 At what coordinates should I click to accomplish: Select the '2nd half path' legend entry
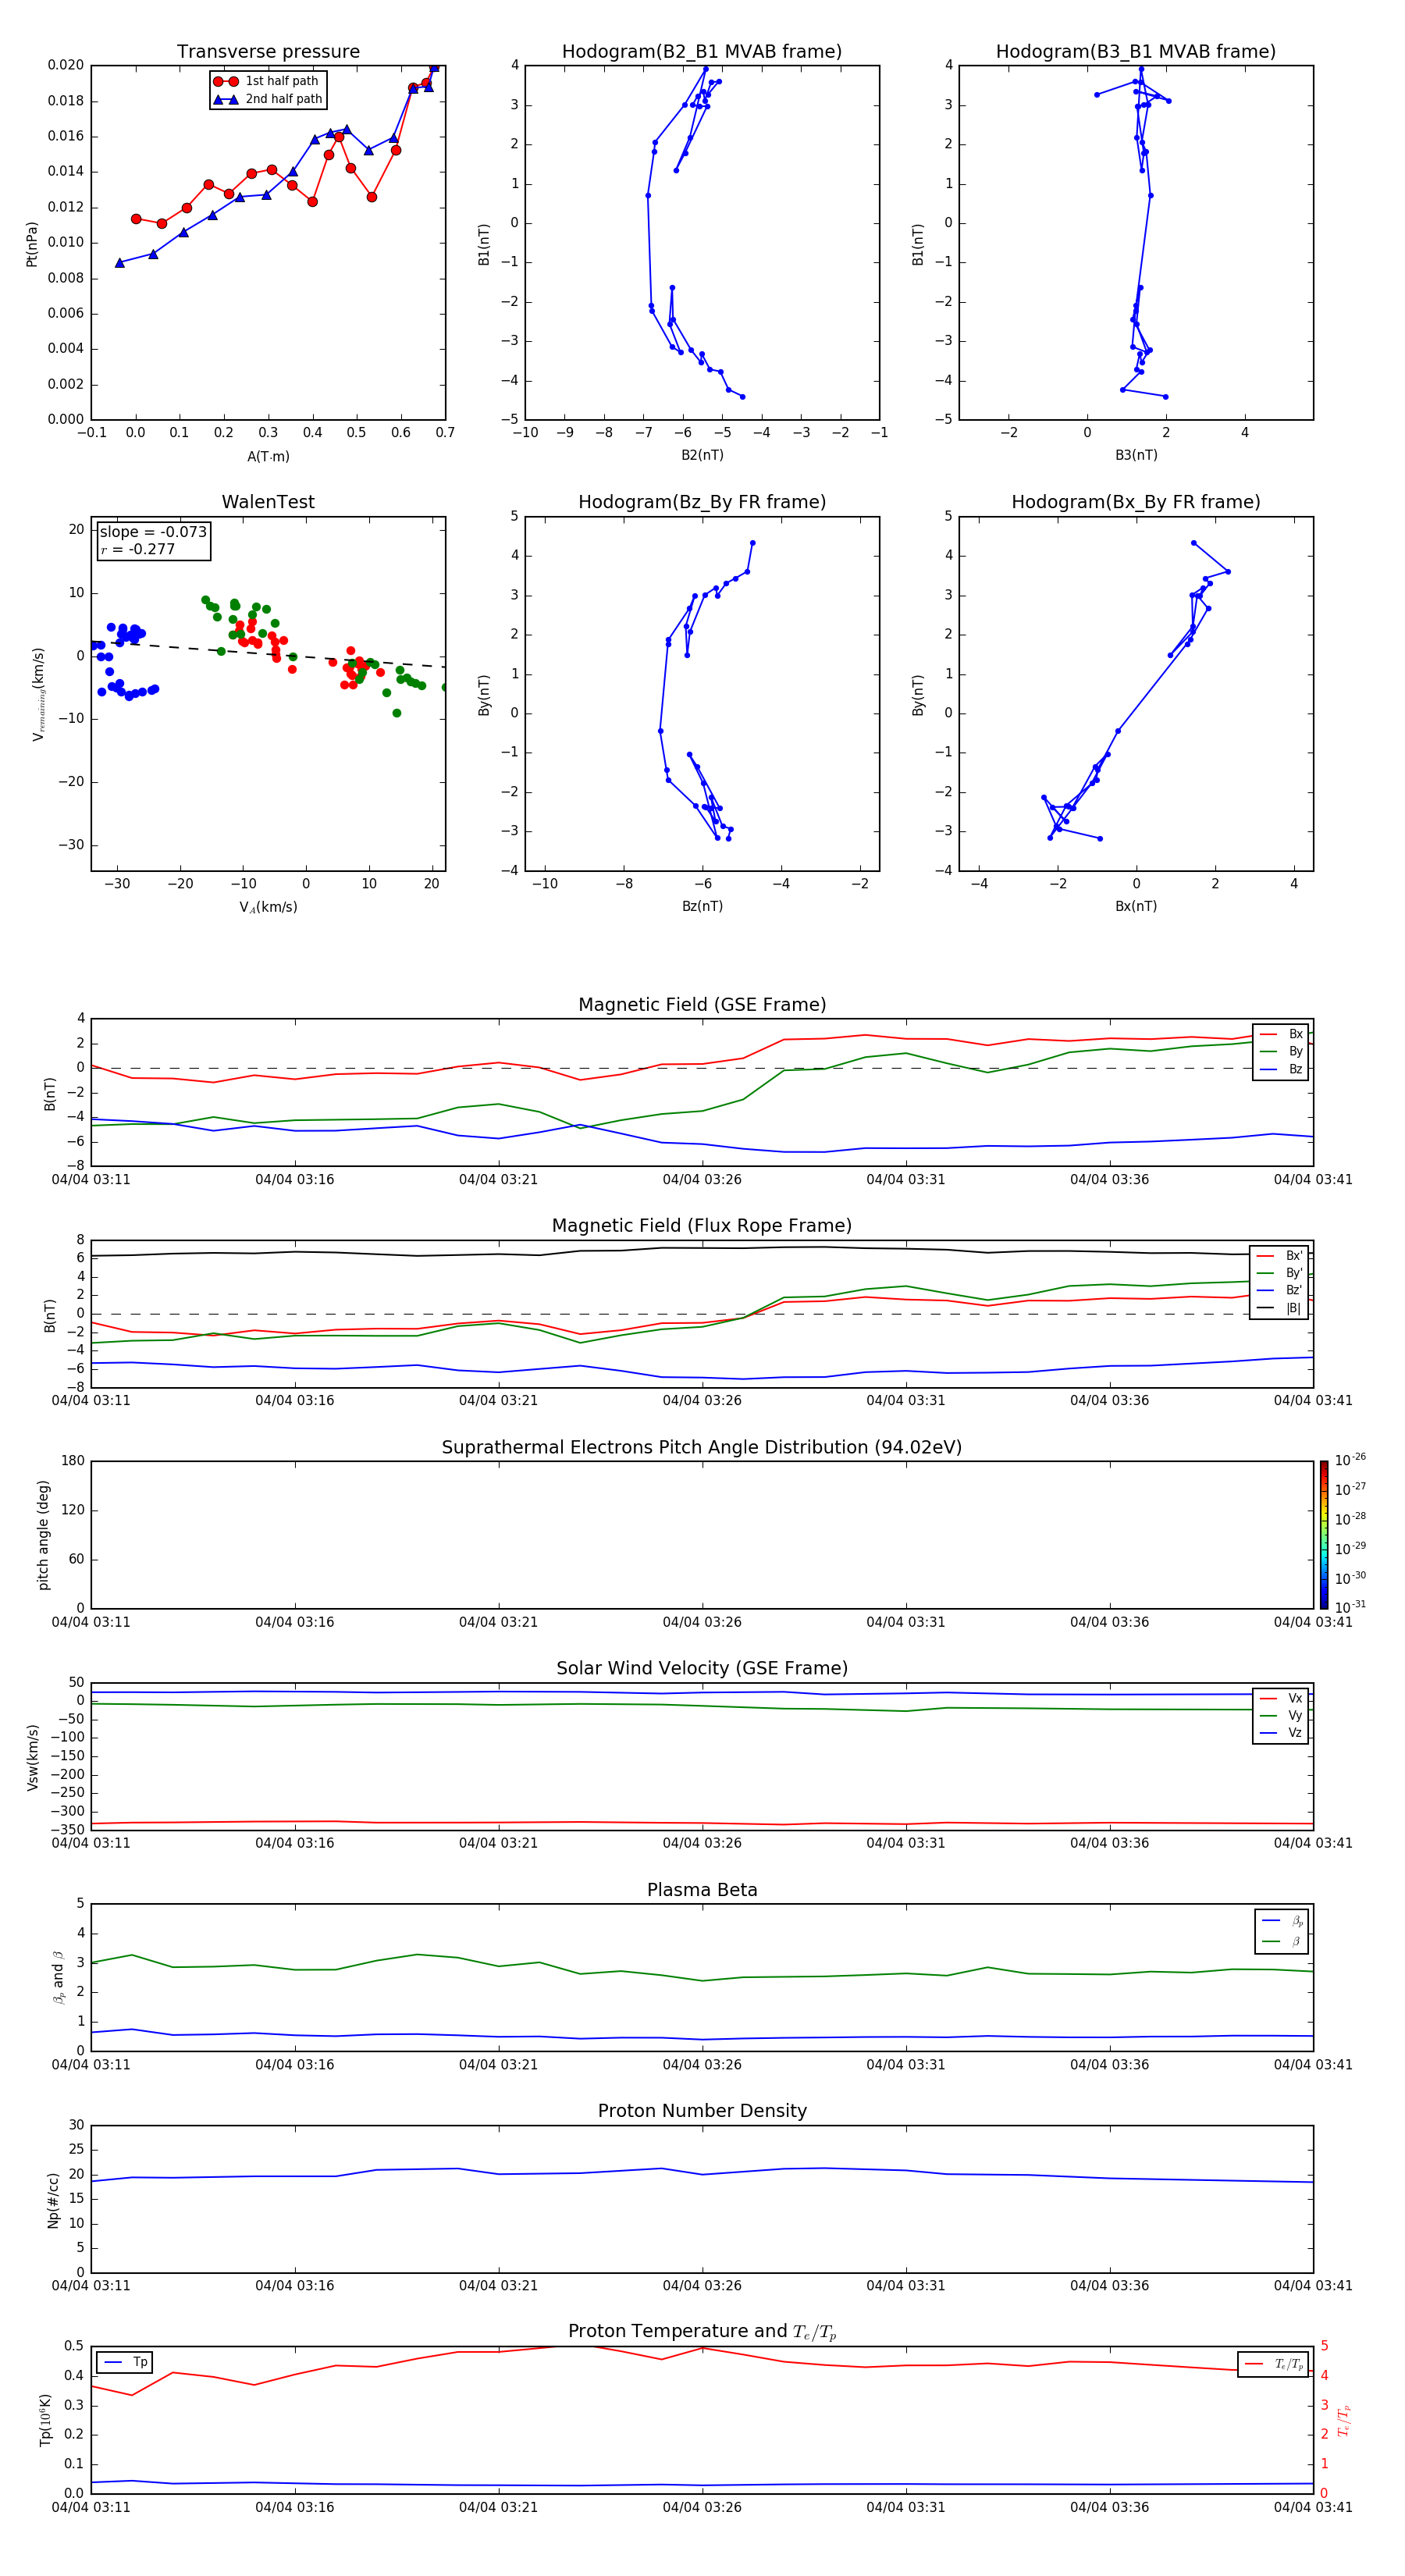click(268, 99)
